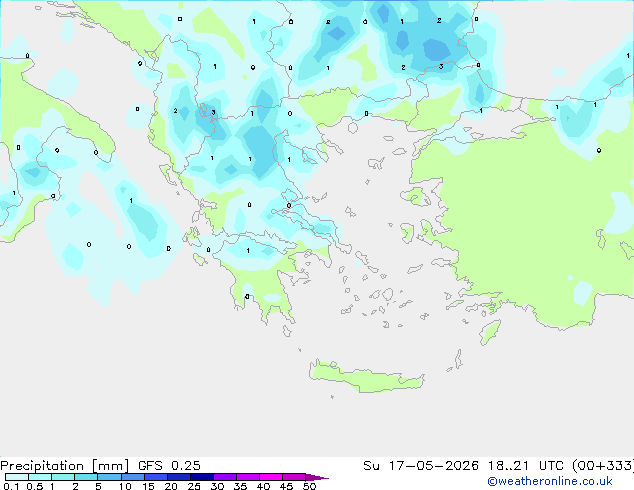Click the legend label '25'
Viewport: 634px width, 490px height.
coord(194,486)
